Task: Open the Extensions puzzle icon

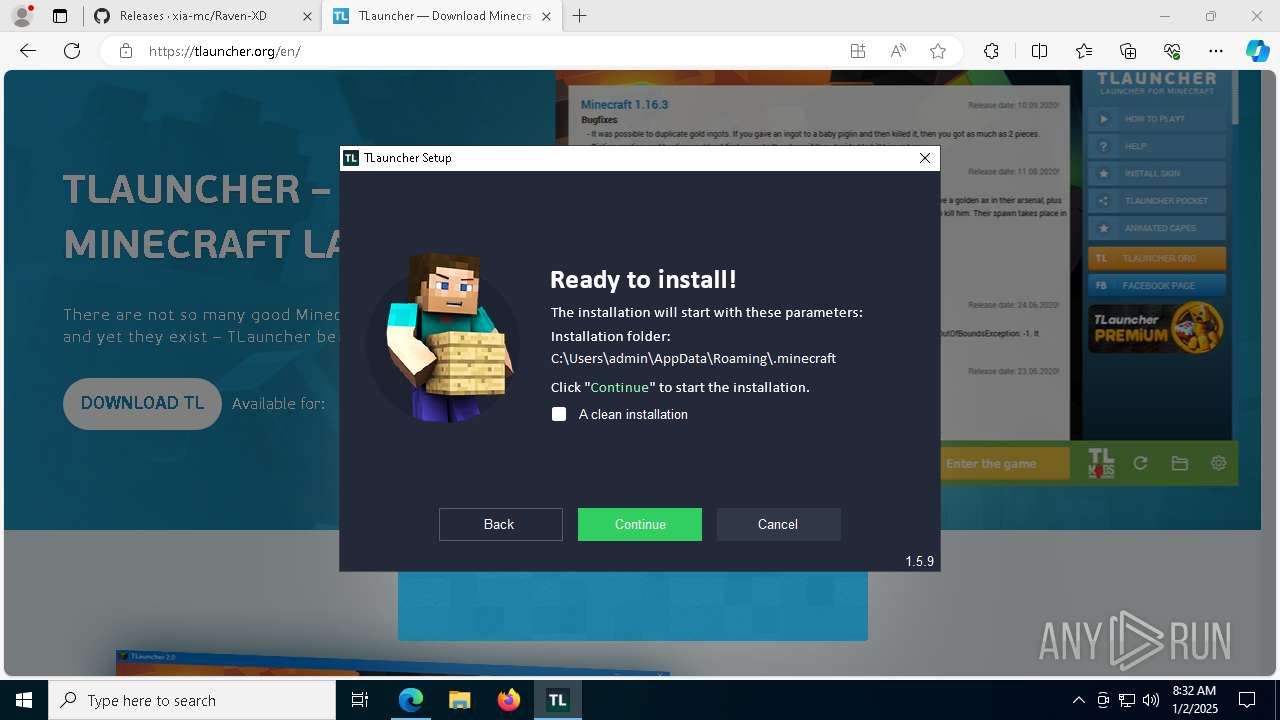Action: click(991, 51)
